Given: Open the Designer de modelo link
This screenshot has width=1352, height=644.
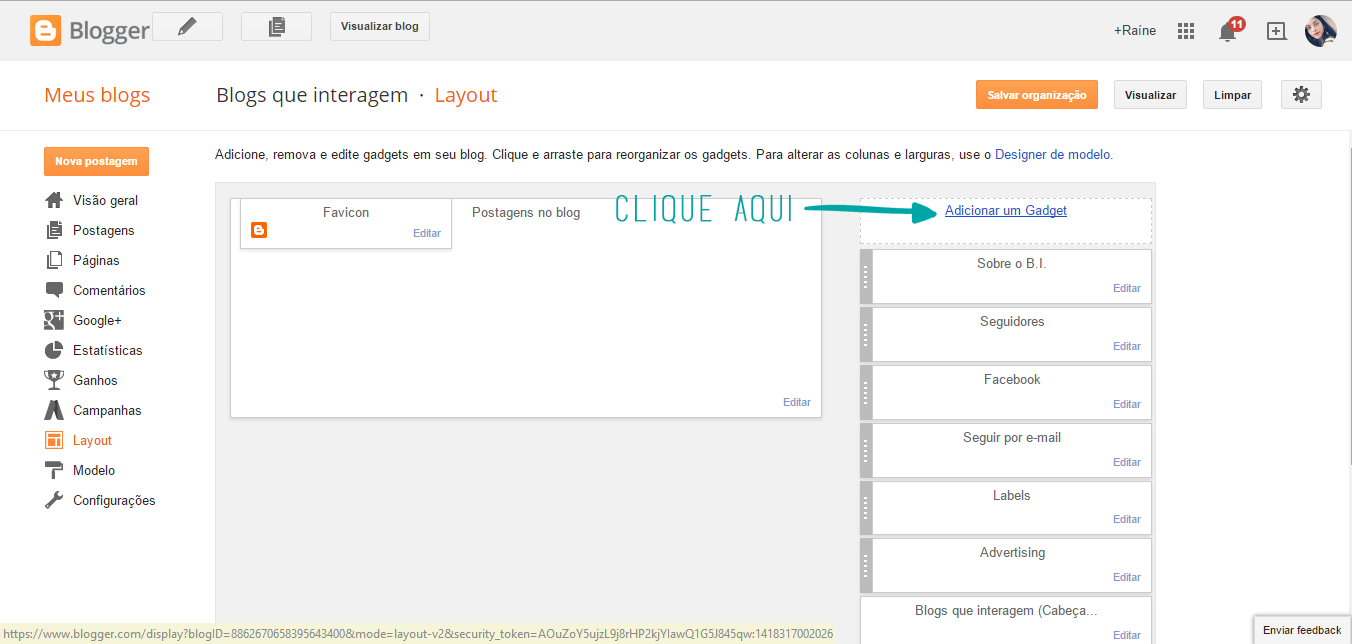Looking at the screenshot, I should 1056,154.
